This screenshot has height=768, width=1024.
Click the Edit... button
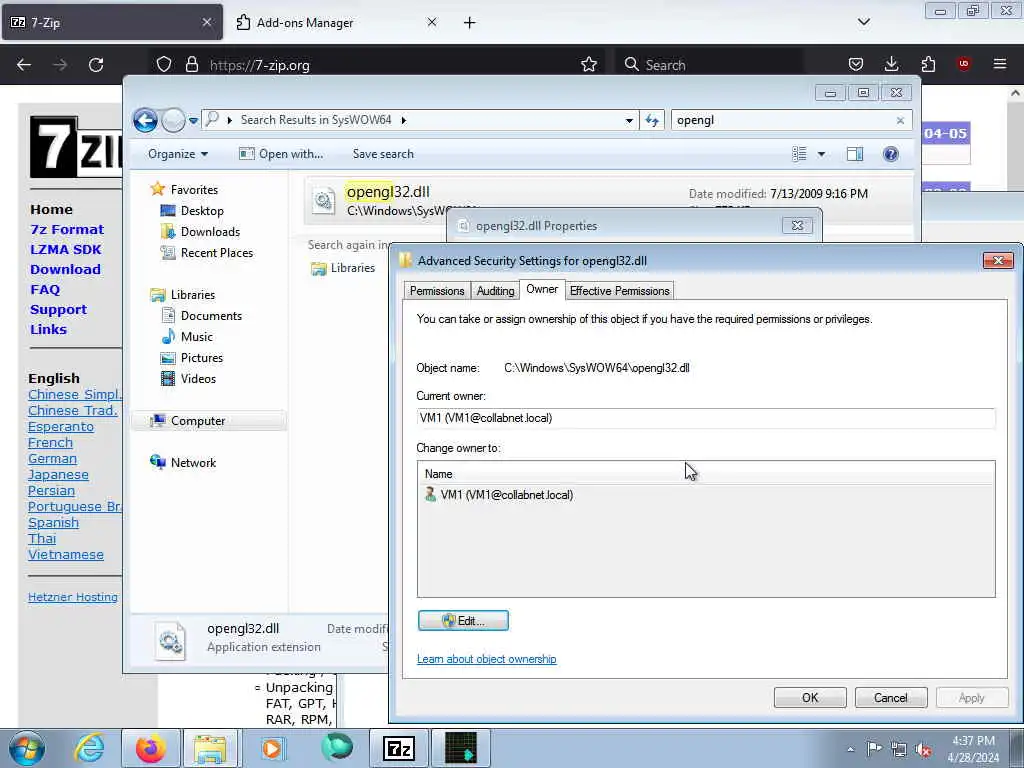pos(463,621)
